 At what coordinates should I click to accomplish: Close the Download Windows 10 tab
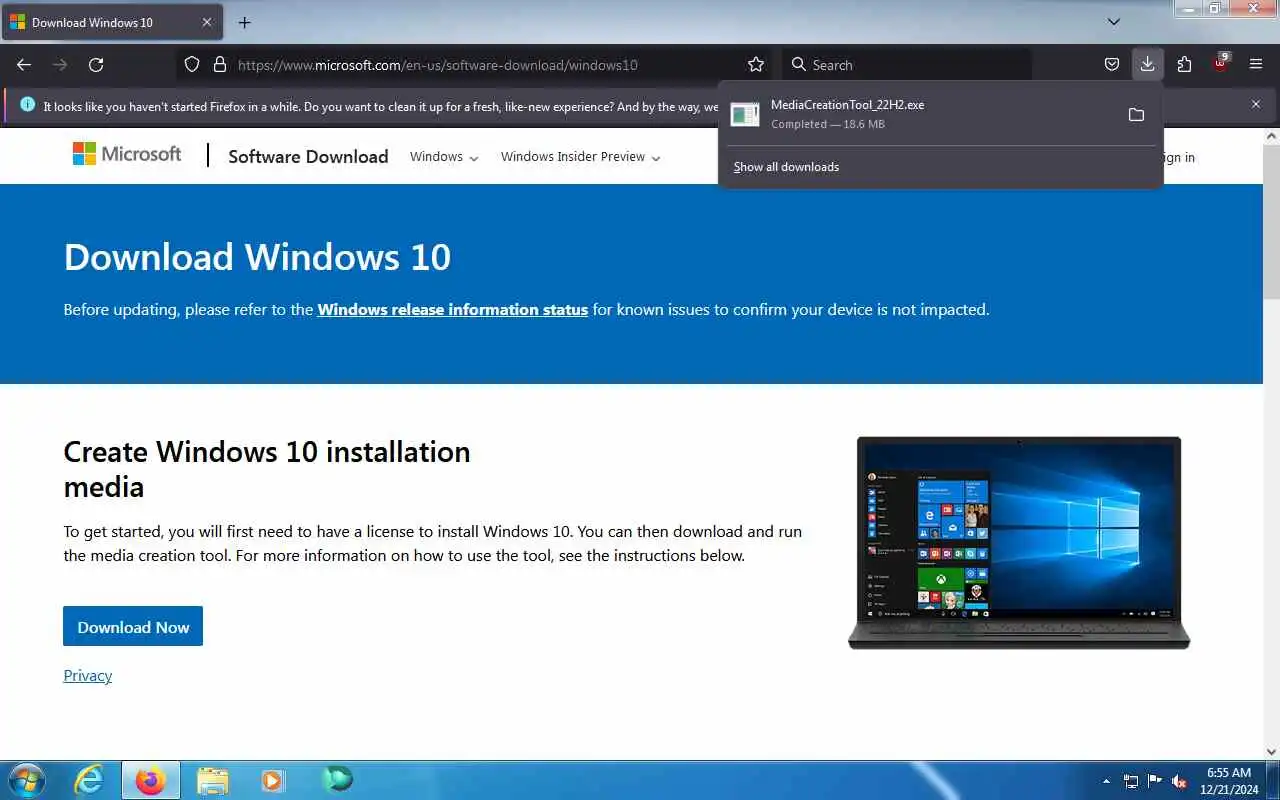207,22
